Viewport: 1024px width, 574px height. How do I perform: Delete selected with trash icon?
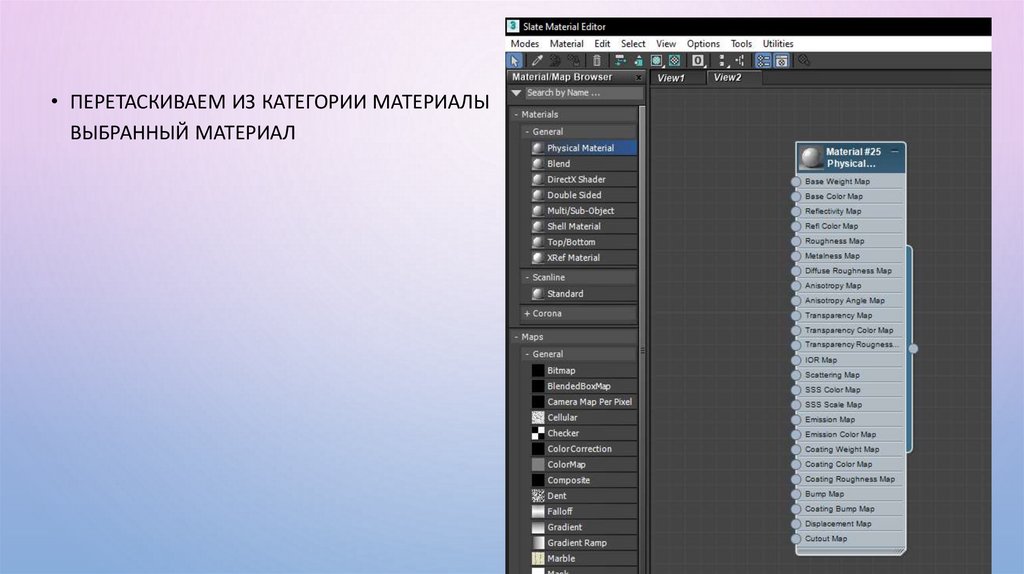(596, 61)
